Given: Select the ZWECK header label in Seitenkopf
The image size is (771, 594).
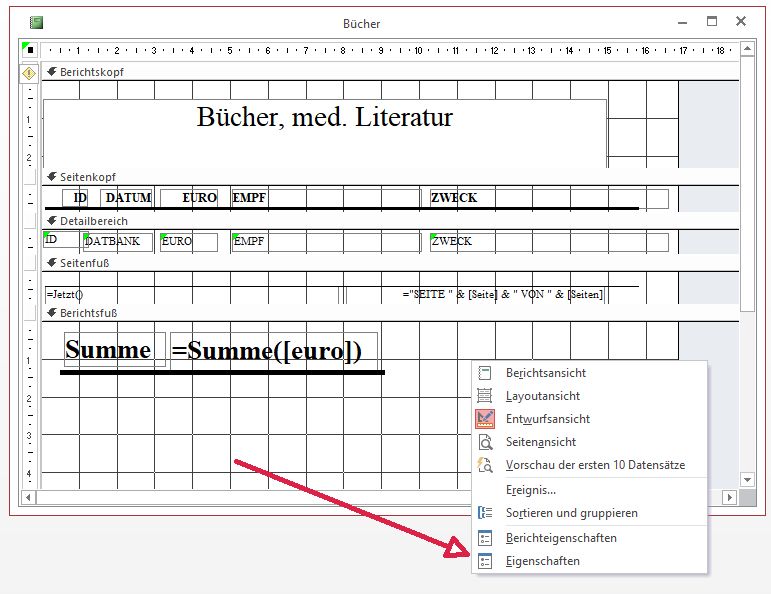Looking at the screenshot, I should click(x=549, y=198).
